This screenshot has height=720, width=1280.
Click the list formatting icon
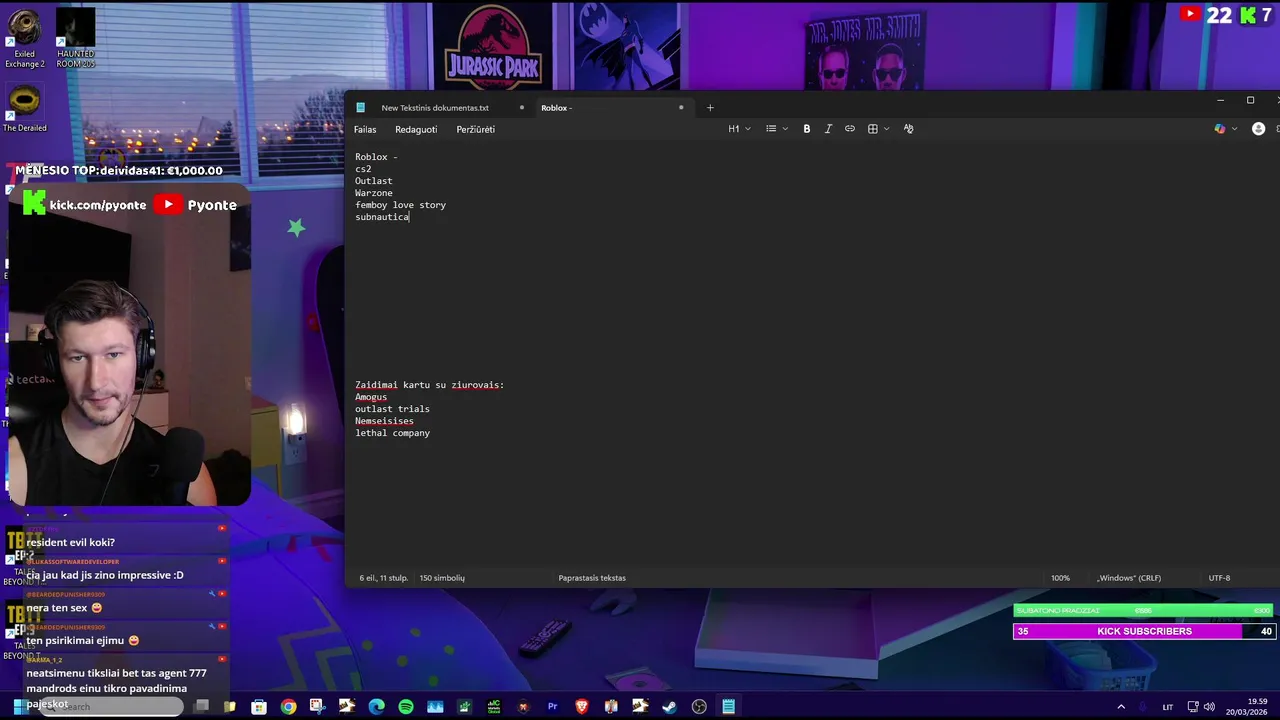click(x=771, y=129)
